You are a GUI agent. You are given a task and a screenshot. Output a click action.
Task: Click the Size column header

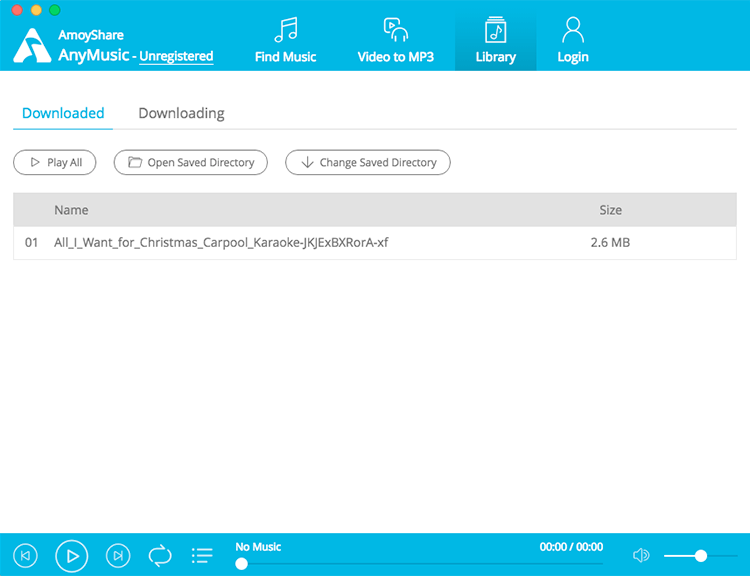coord(611,210)
